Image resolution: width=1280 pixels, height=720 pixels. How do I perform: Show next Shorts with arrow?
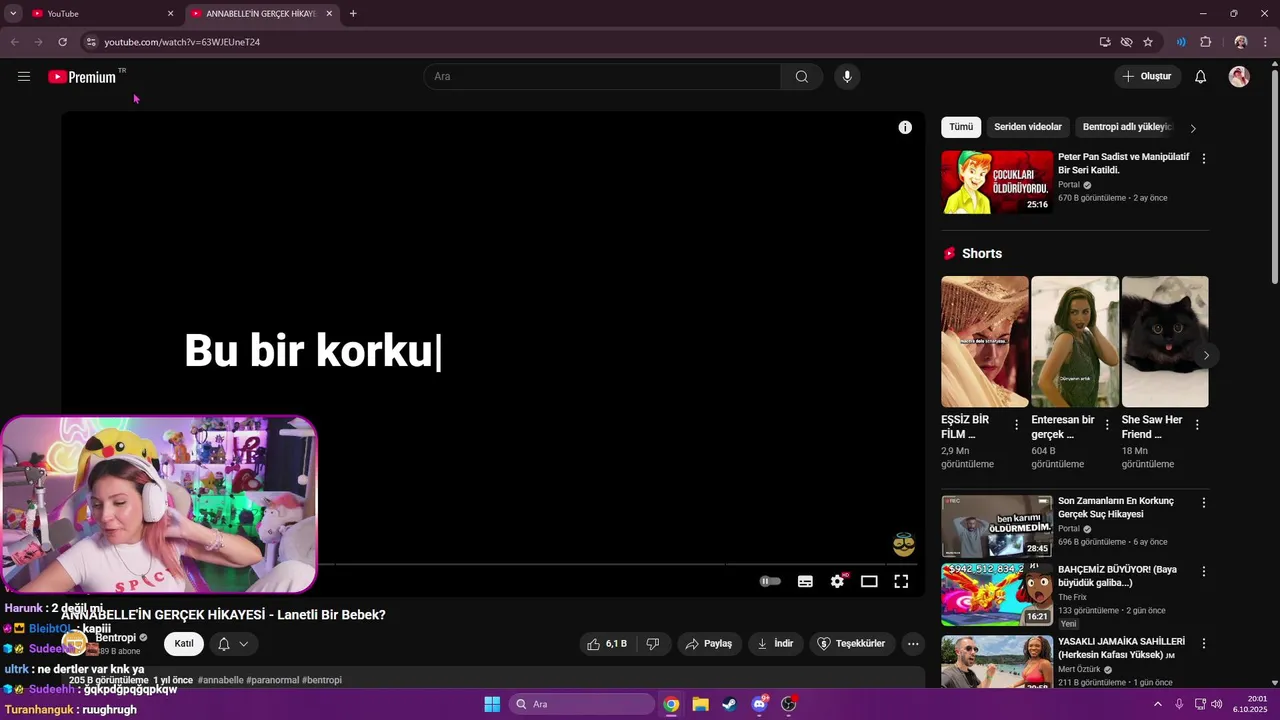(x=1207, y=356)
